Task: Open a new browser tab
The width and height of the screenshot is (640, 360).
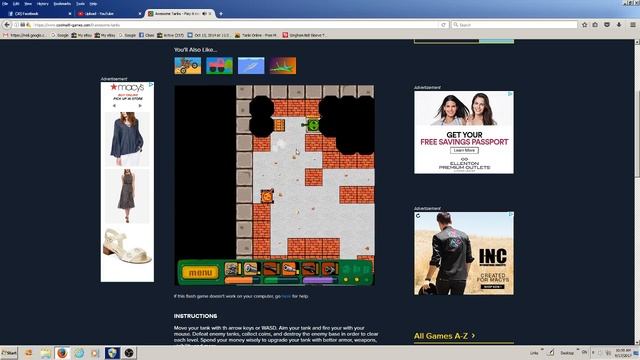Action: [221, 13]
